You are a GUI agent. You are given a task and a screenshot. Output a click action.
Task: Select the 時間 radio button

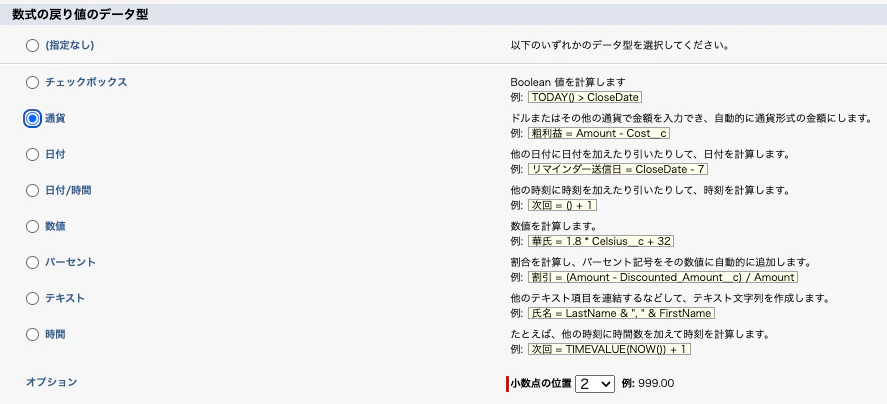point(32,334)
